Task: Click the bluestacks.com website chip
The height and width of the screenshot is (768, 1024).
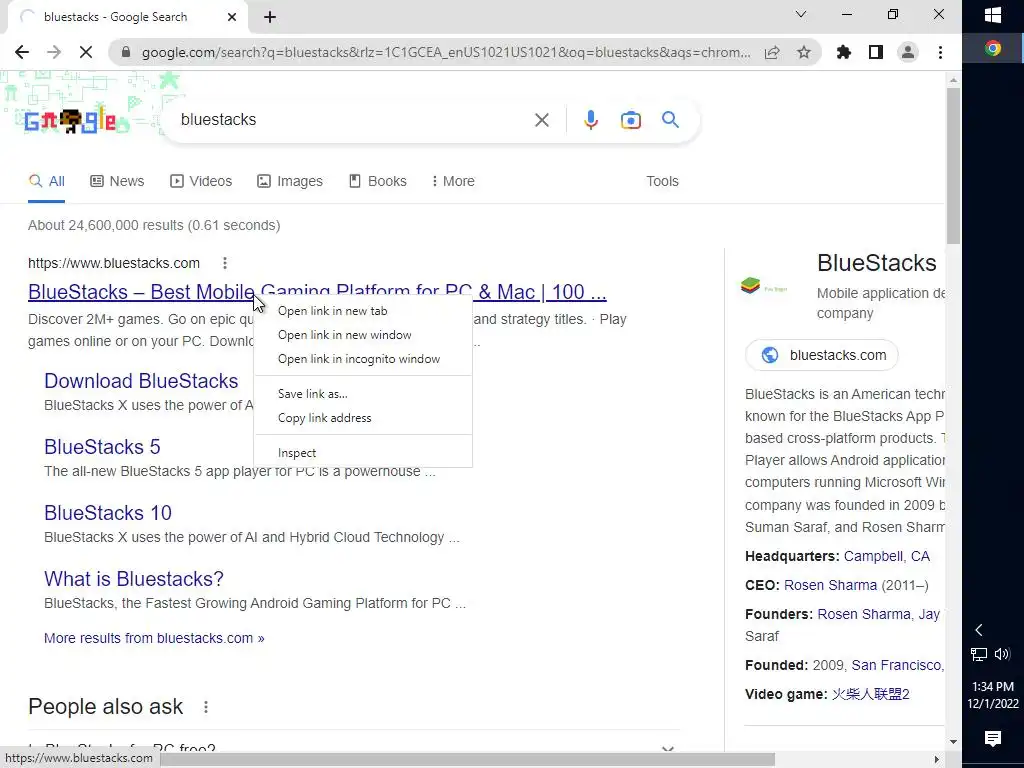Action: [822, 355]
